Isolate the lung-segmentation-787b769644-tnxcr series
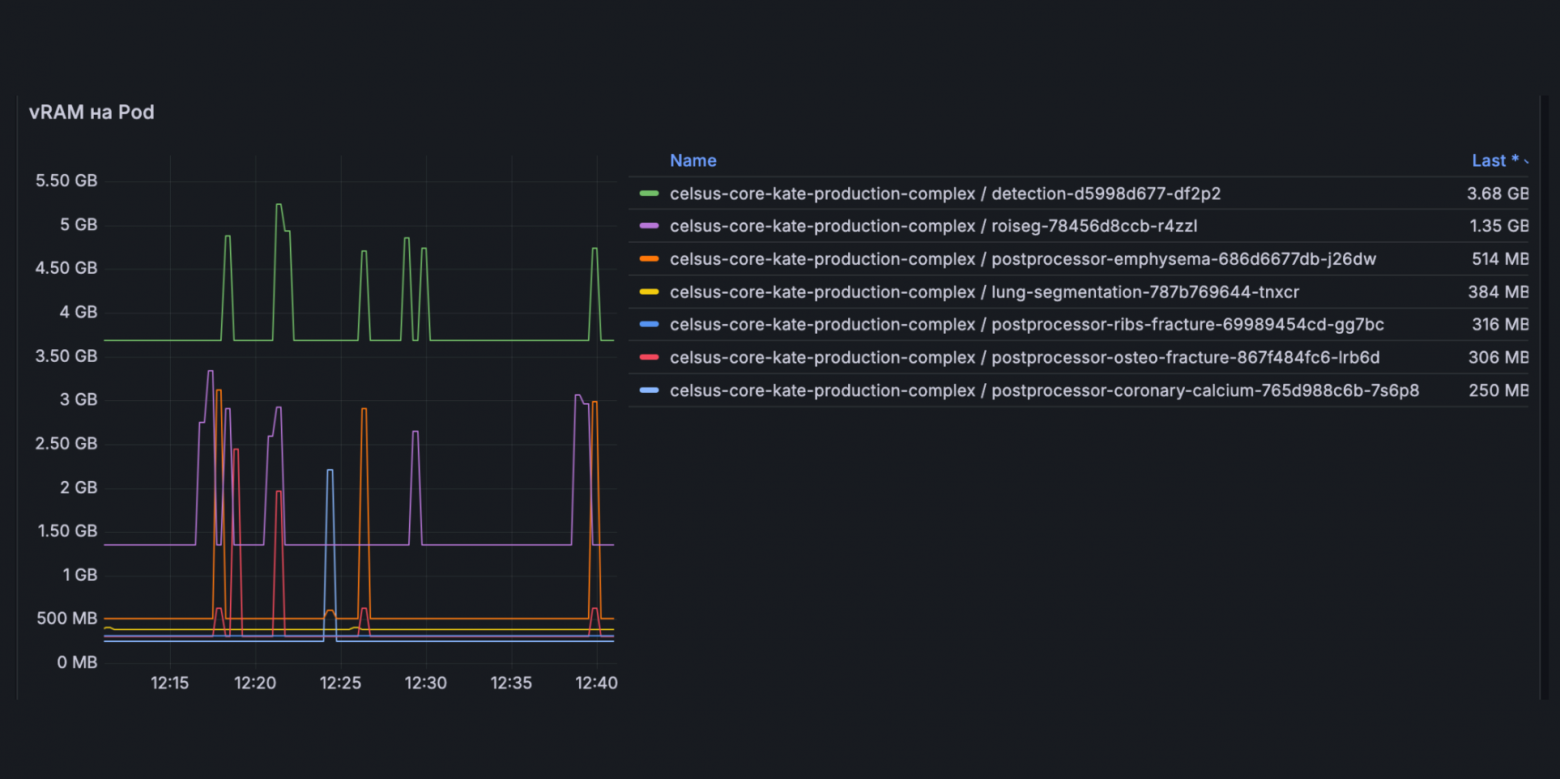Screen dimensions: 1560x779 coord(984,292)
